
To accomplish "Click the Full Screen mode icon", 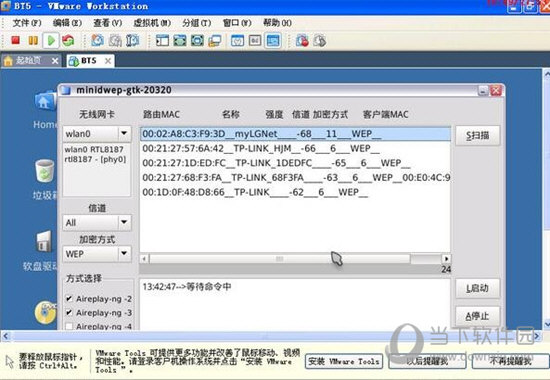I will 180,41.
